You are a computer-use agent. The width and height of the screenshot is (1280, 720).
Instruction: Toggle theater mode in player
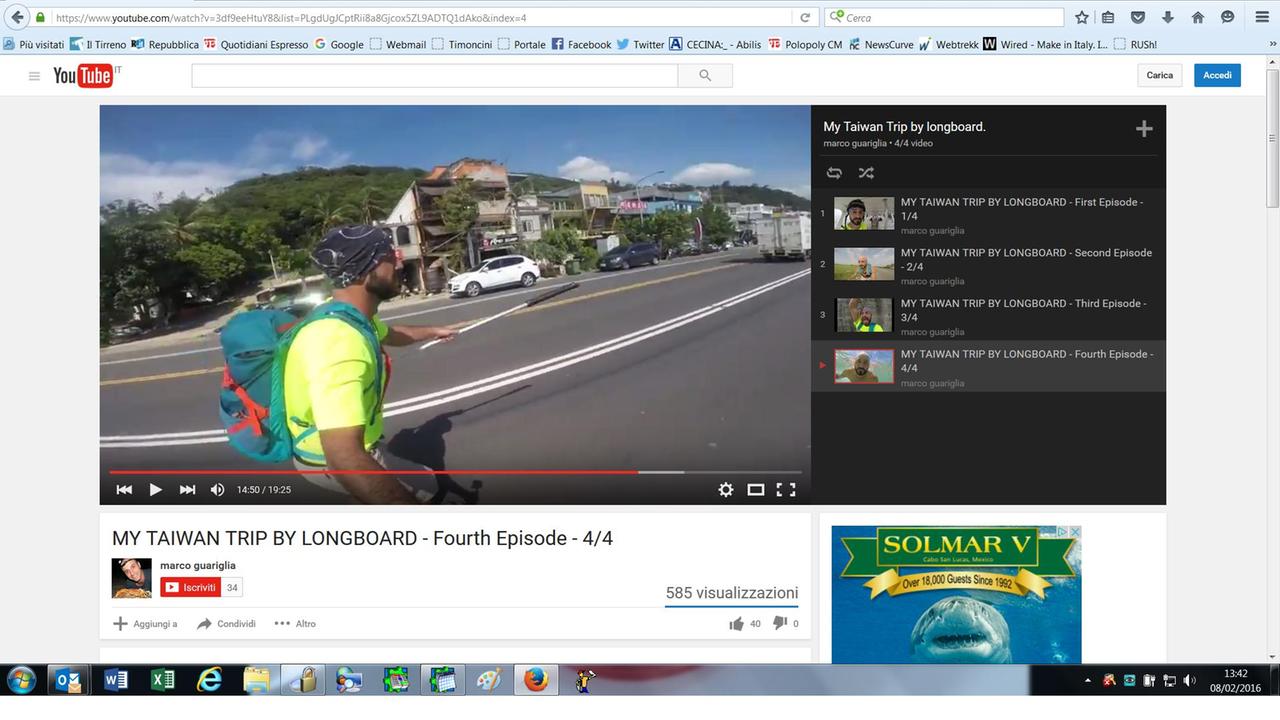click(x=756, y=489)
